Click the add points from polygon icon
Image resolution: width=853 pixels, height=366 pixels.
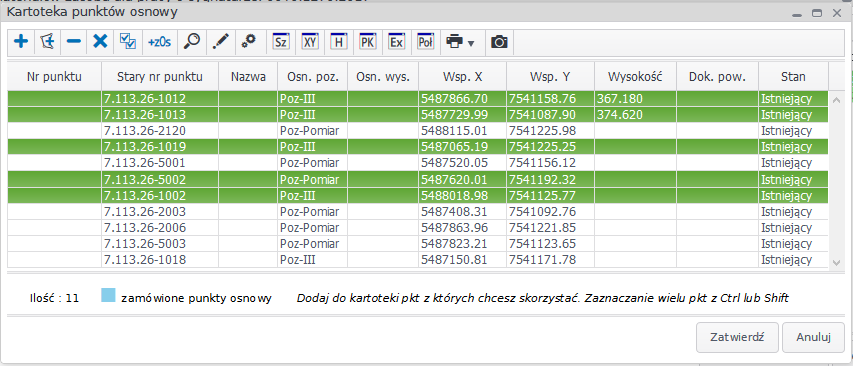48,41
